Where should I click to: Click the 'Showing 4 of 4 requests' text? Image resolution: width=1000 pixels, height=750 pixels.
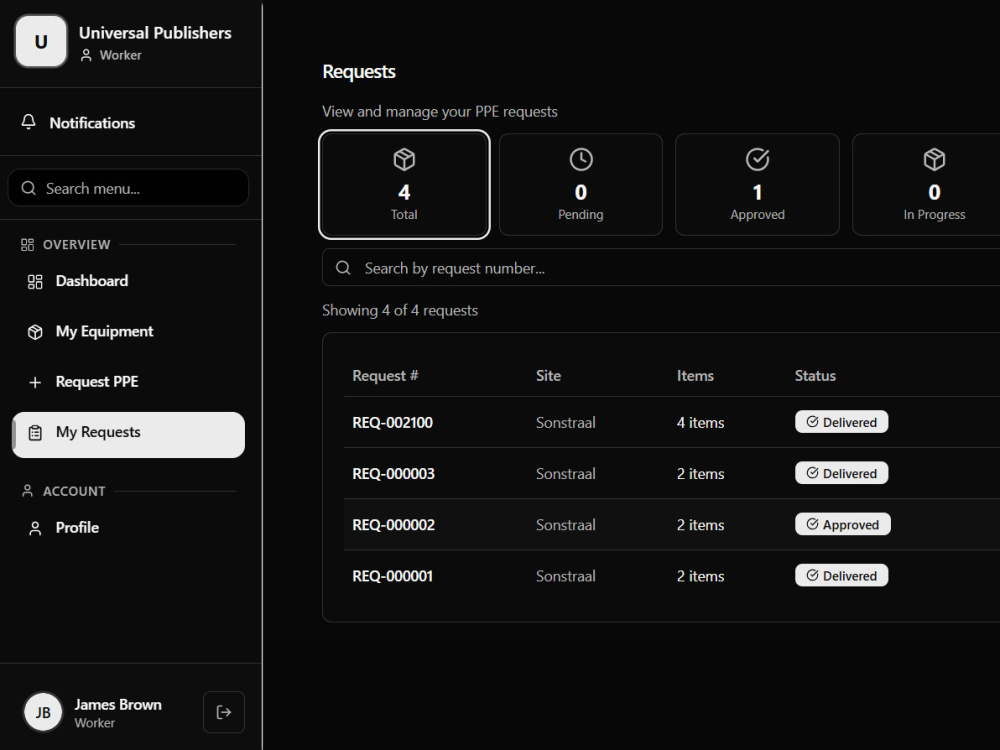[x=400, y=311]
